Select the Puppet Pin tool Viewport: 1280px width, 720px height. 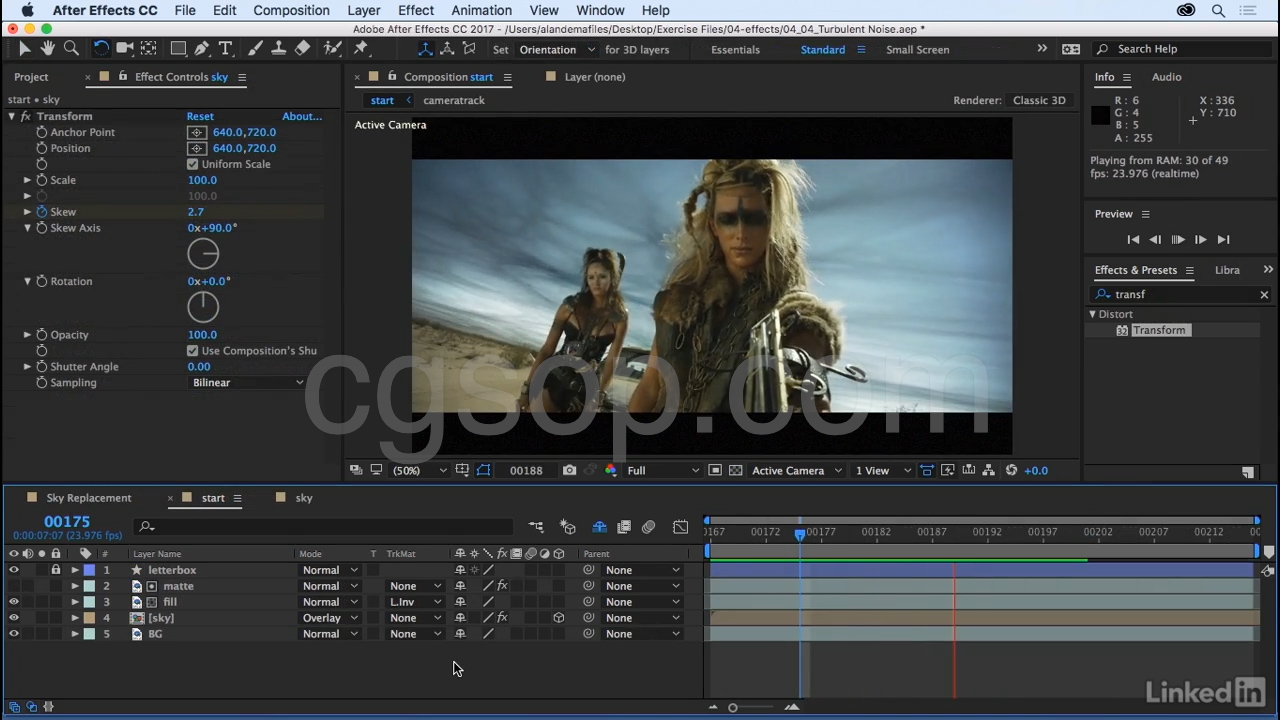point(361,48)
